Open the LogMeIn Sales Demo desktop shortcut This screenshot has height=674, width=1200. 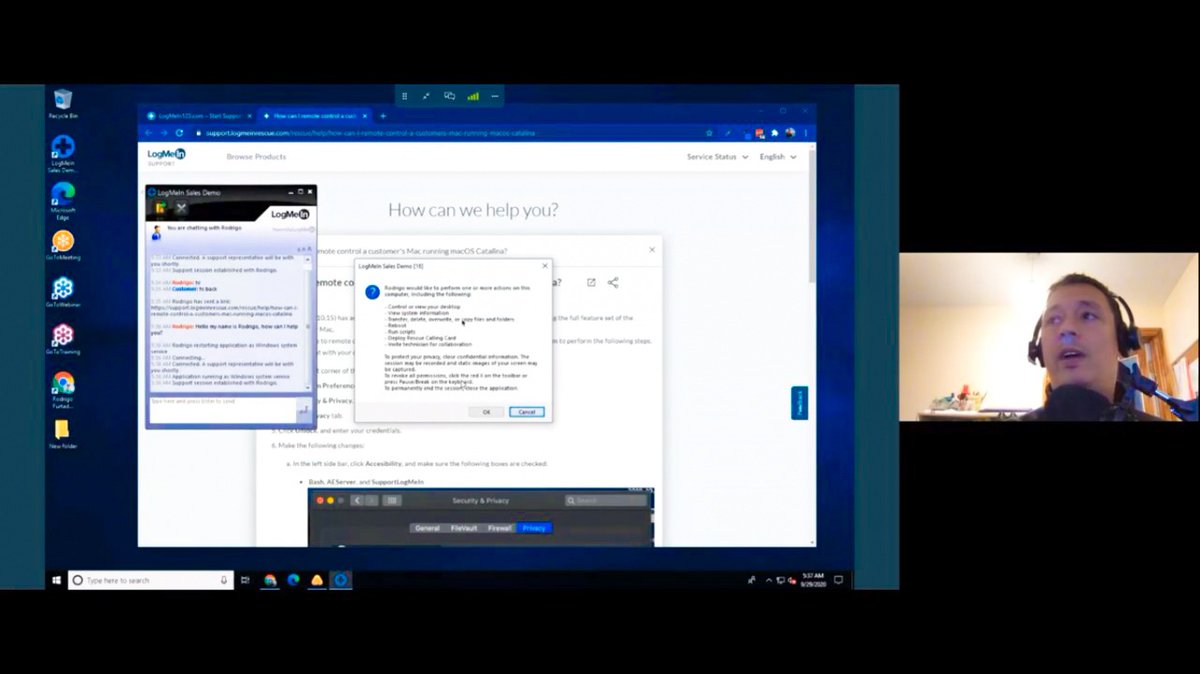(63, 153)
